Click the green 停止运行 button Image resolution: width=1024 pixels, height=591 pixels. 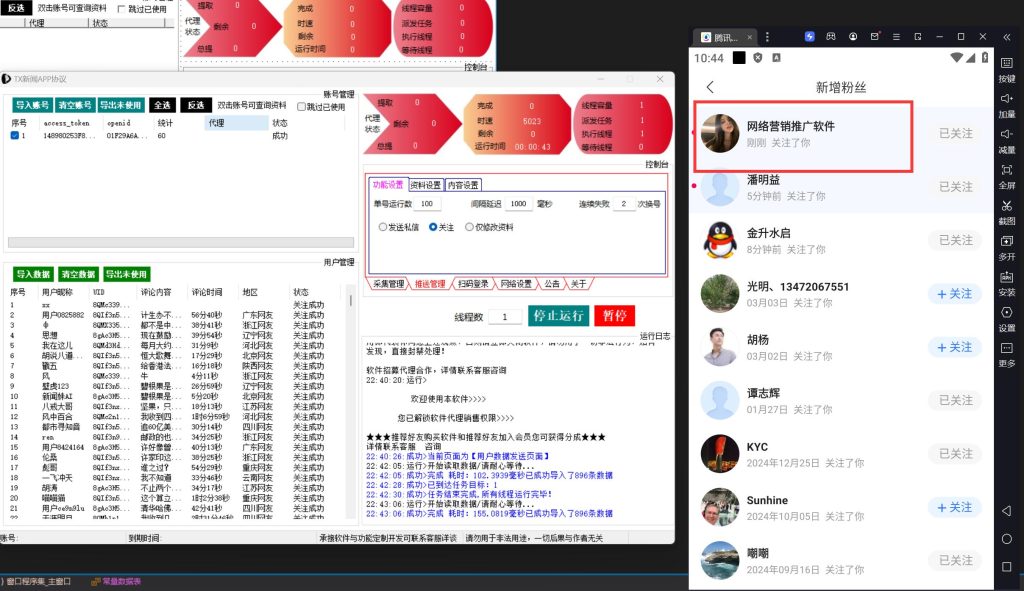558,316
